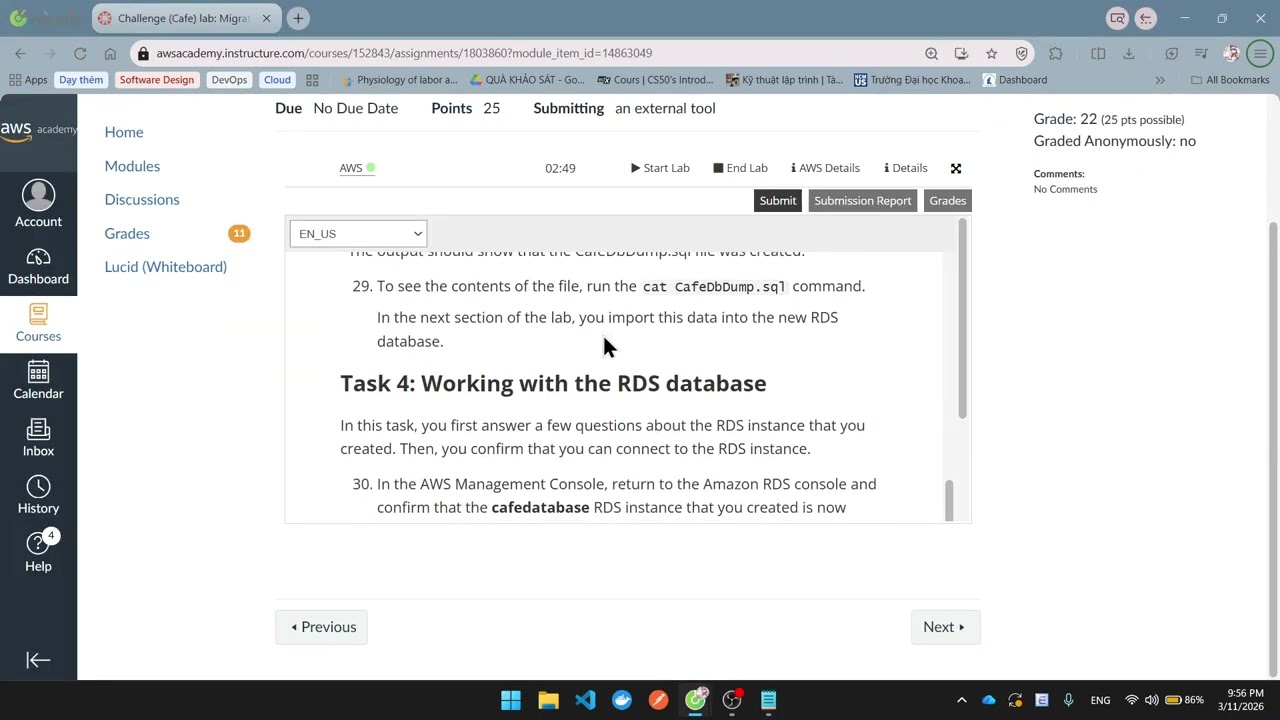This screenshot has width=1280, height=720.
Task: Open AWS Details
Action: point(825,168)
